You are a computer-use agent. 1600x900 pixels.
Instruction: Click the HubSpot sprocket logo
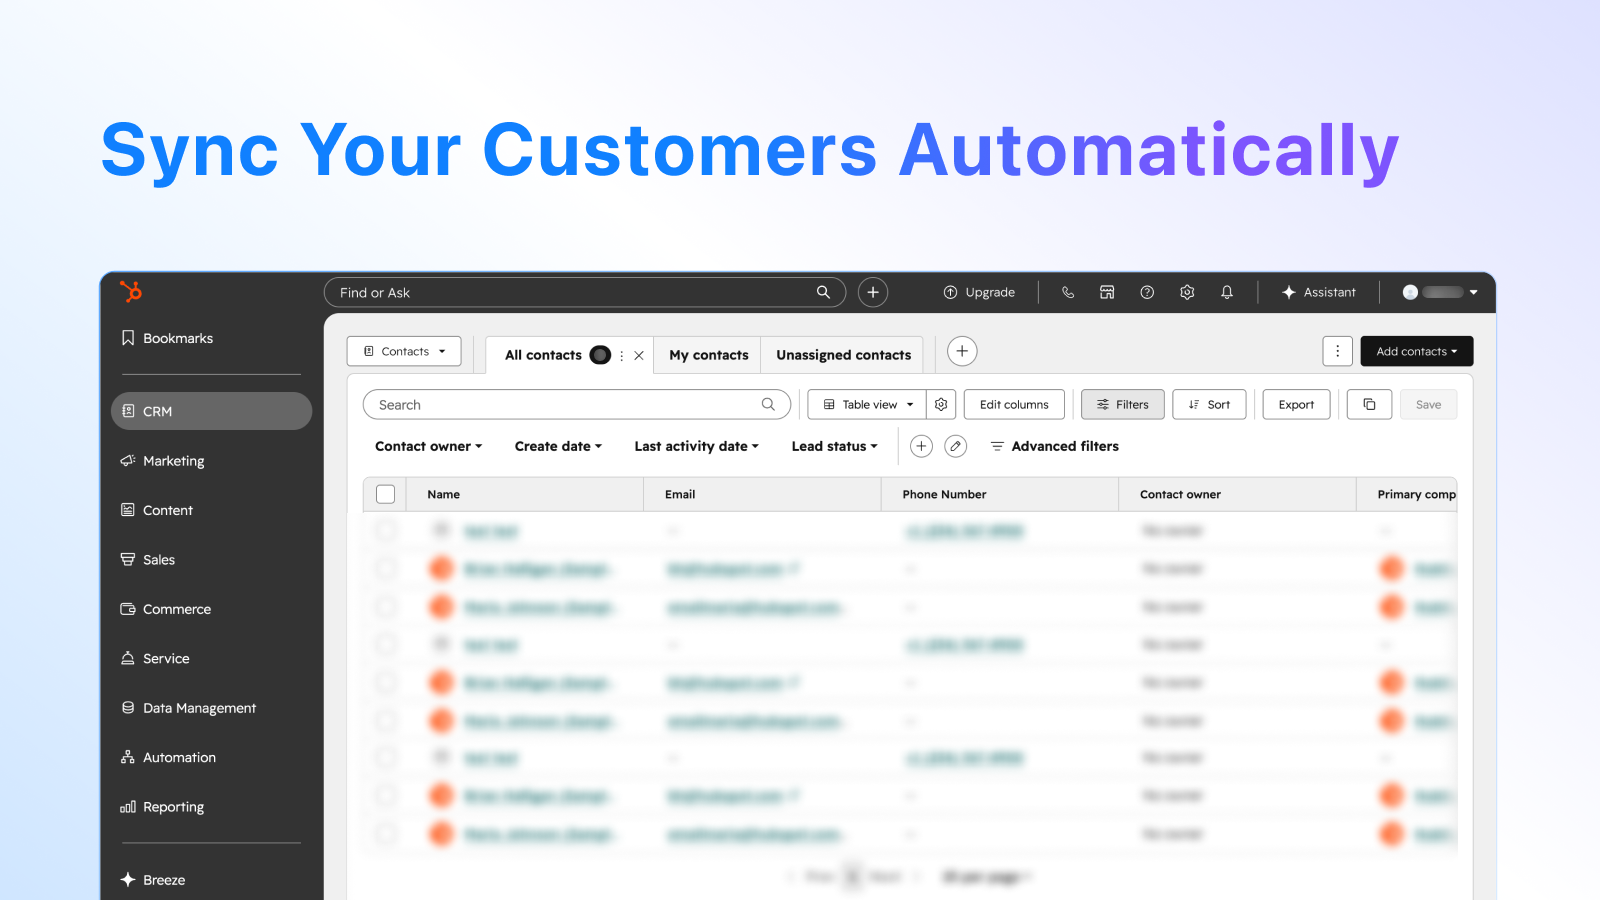point(131,291)
